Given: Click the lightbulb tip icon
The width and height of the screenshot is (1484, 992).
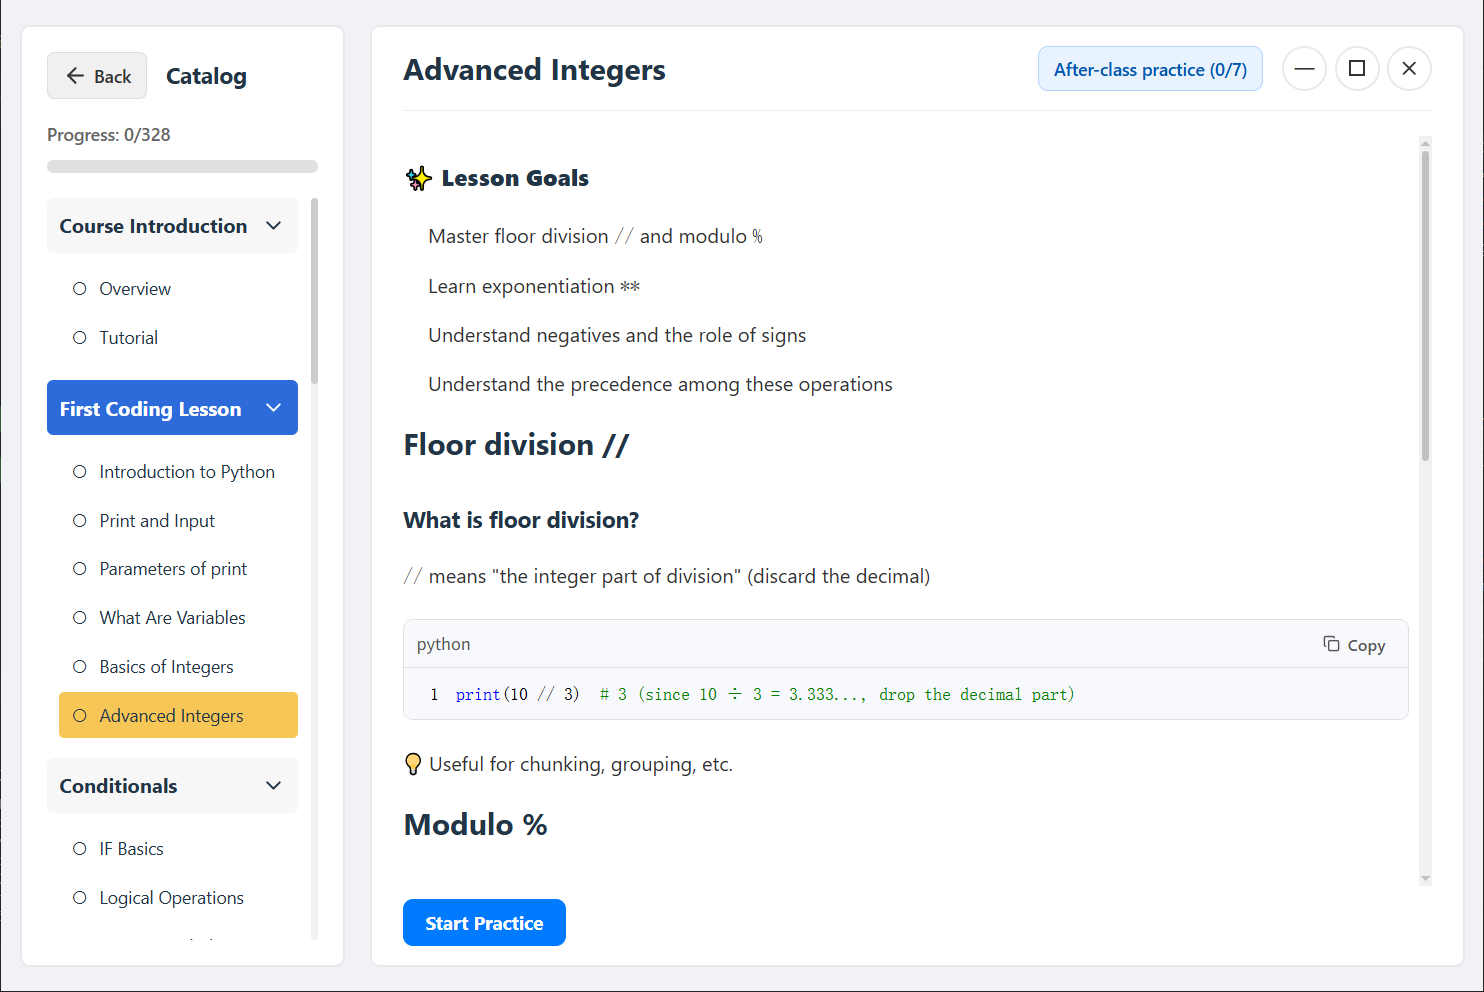Looking at the screenshot, I should coord(413,765).
